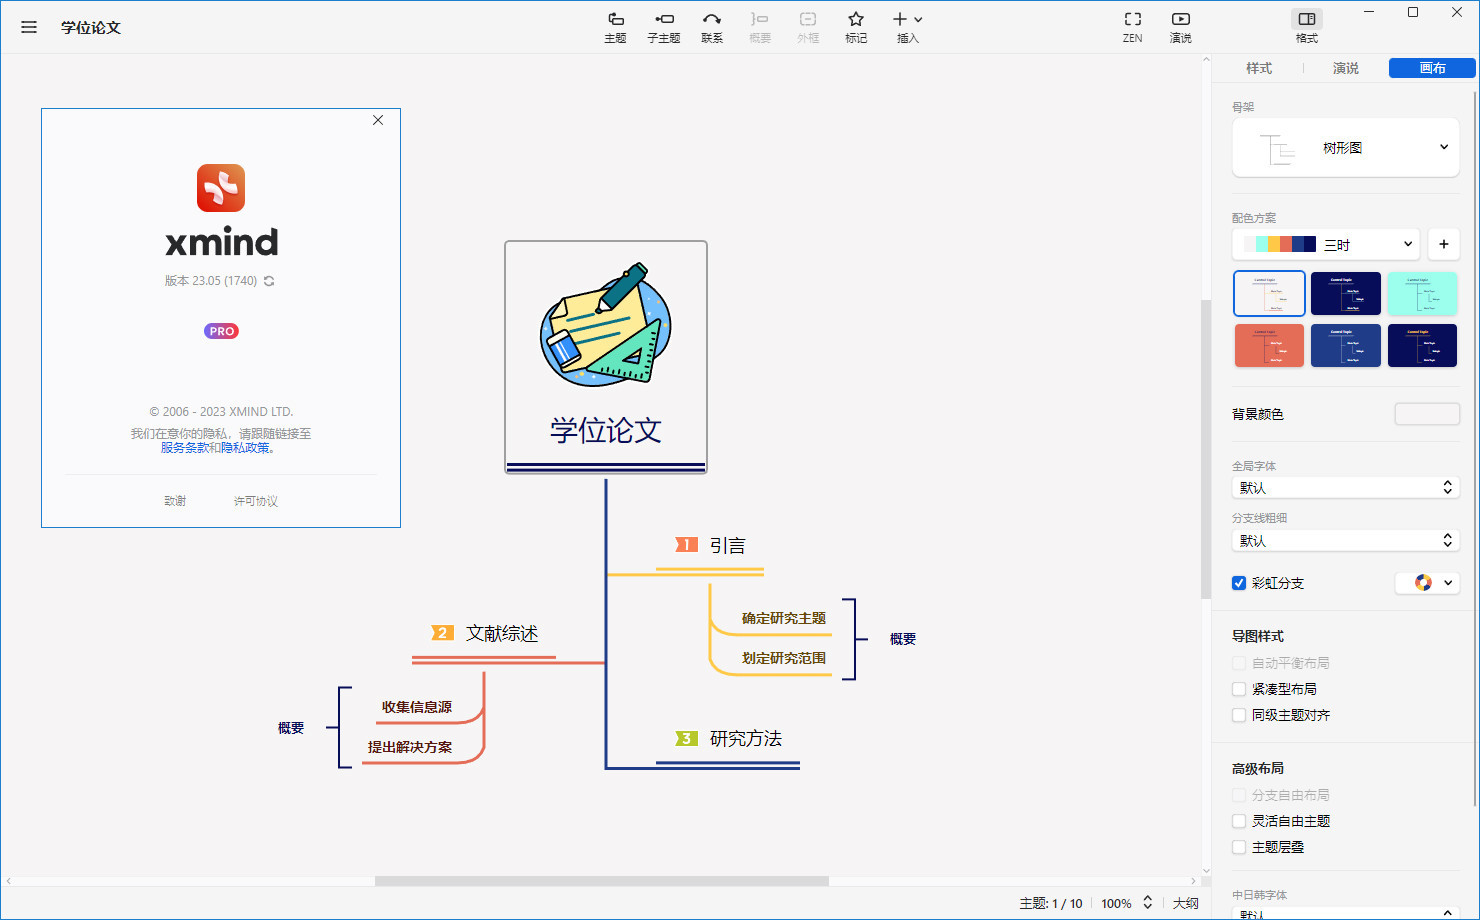Select the 确定研究主题 subtopic
1480x920 pixels.
pyautogui.click(x=784, y=618)
